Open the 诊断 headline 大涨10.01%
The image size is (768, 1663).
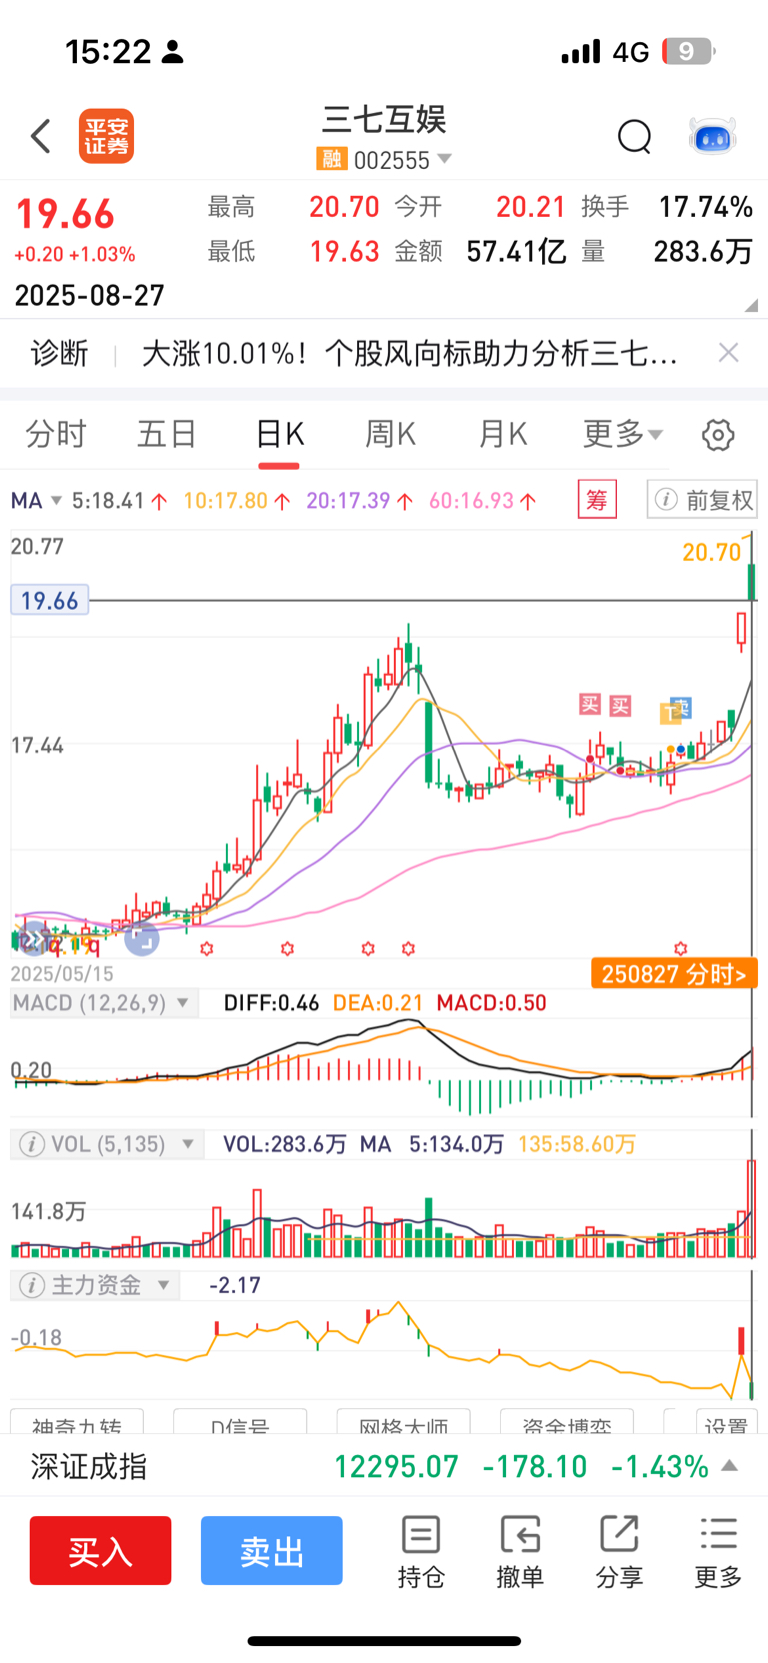click(411, 353)
